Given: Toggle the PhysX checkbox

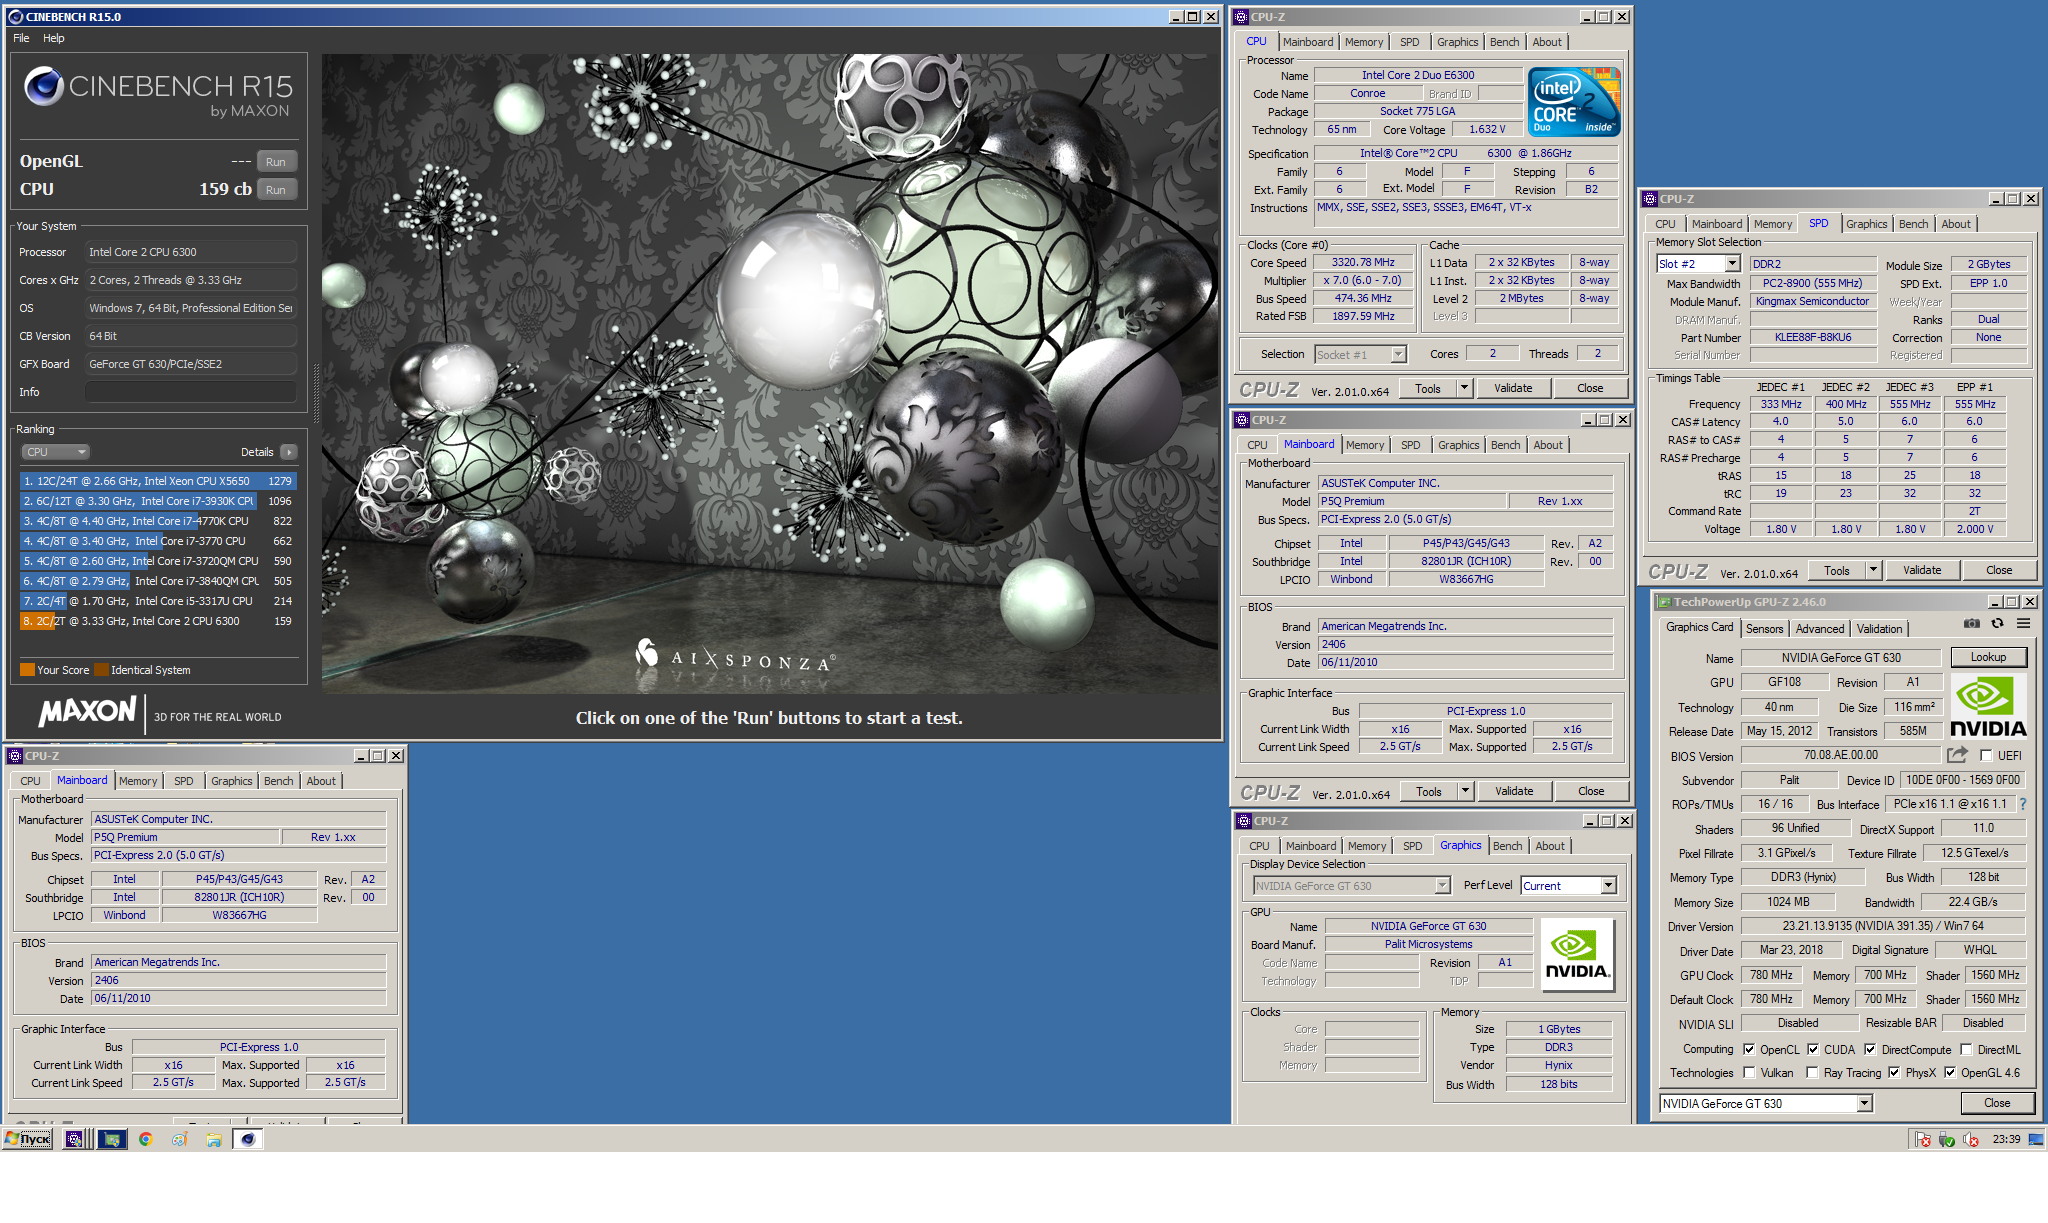Looking at the screenshot, I should (x=1894, y=1073).
